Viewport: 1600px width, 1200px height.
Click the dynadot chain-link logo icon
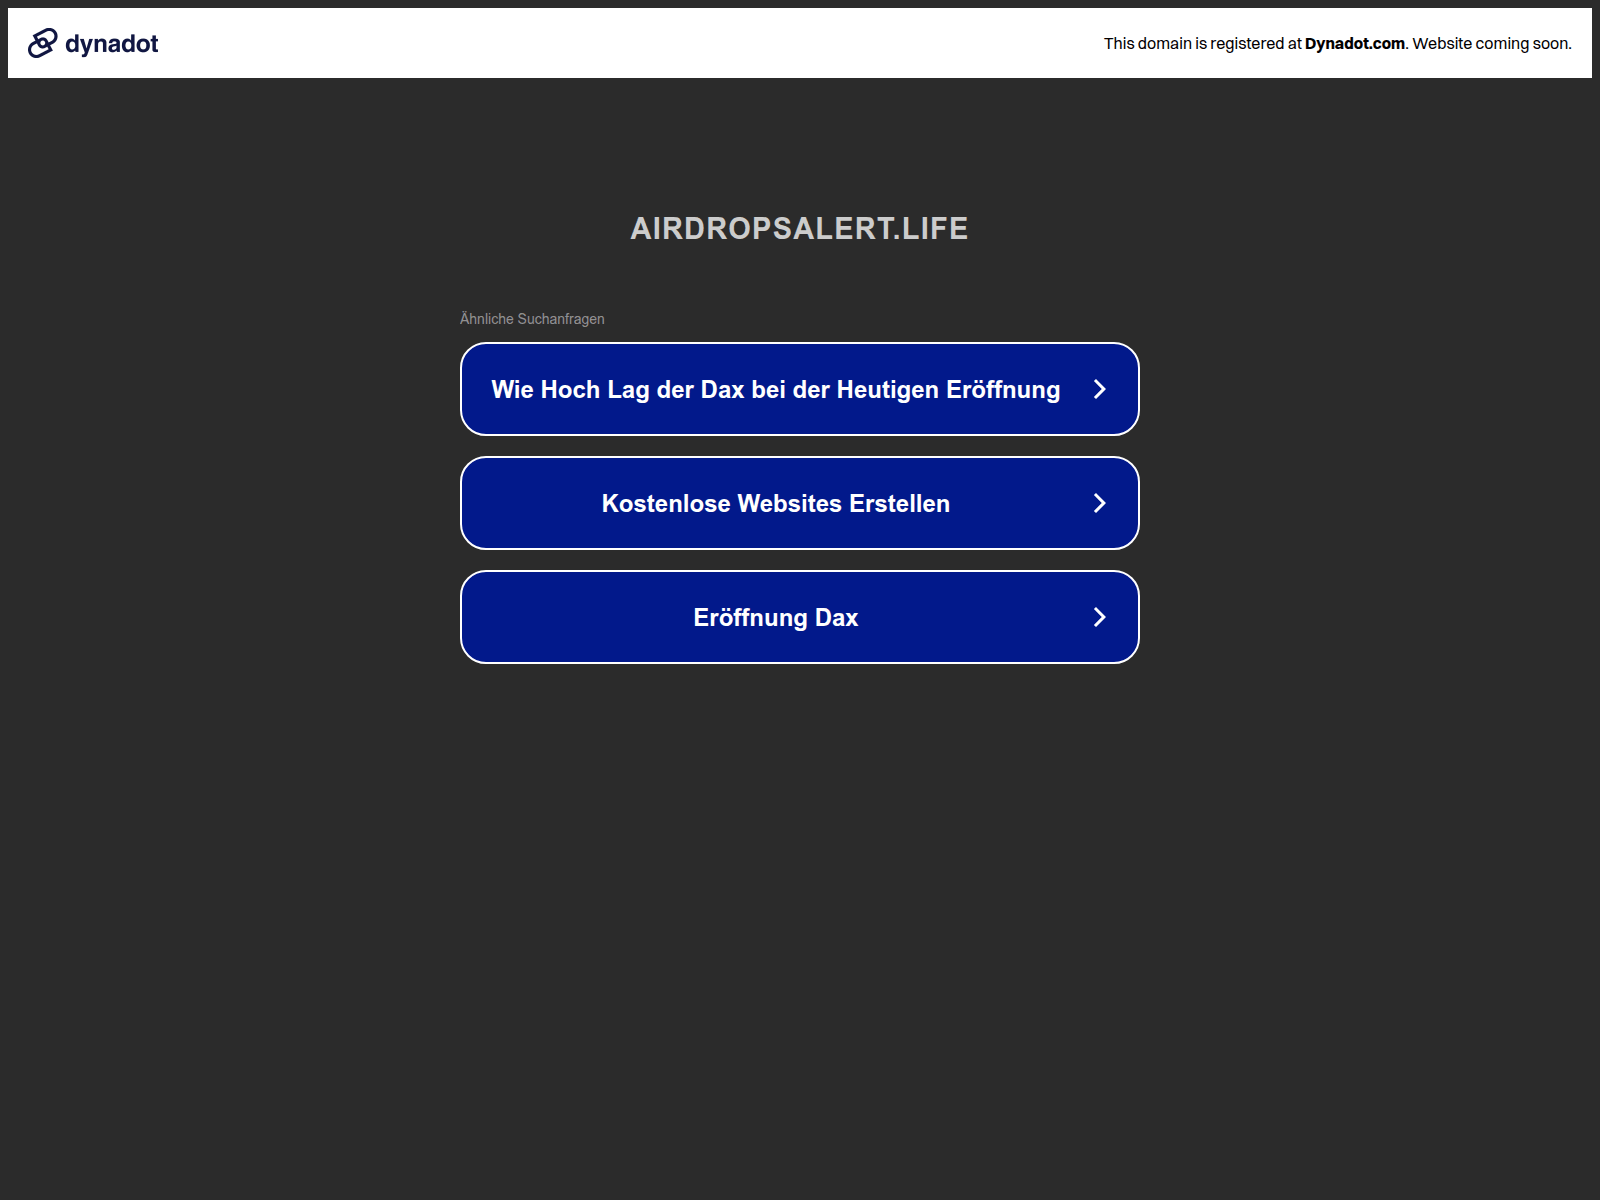tap(42, 43)
